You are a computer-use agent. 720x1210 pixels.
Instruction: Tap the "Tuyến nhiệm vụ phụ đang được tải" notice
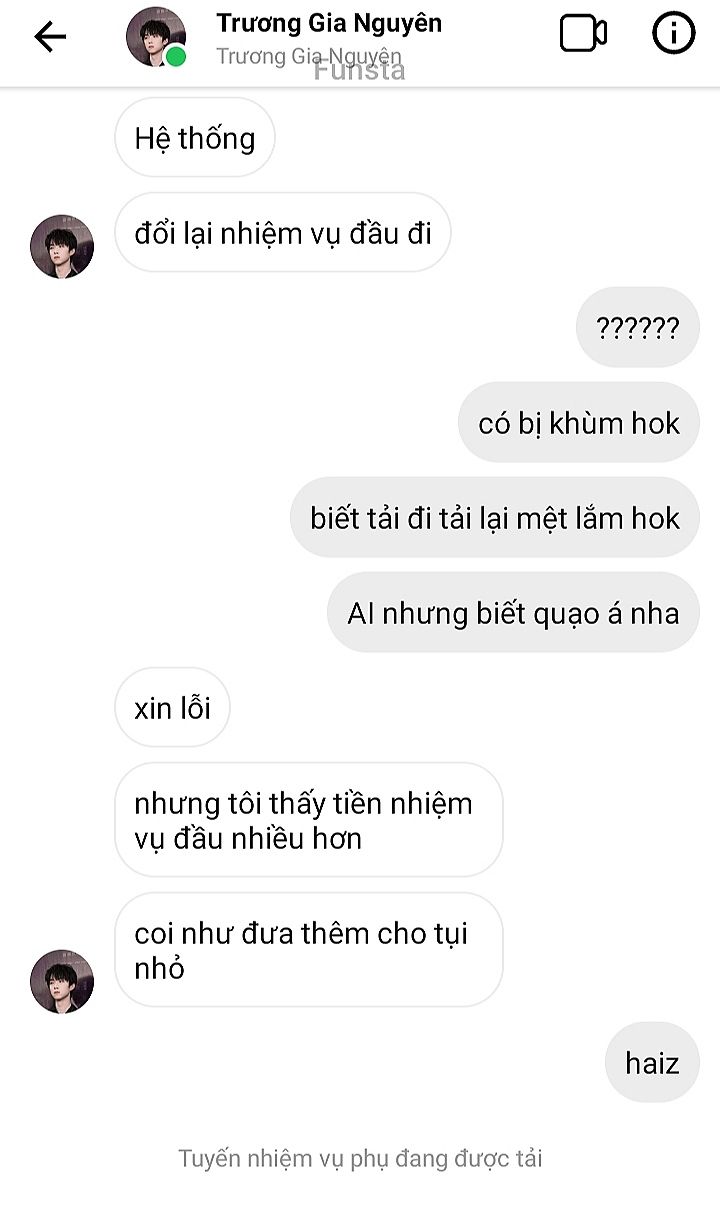pyautogui.click(x=360, y=1159)
